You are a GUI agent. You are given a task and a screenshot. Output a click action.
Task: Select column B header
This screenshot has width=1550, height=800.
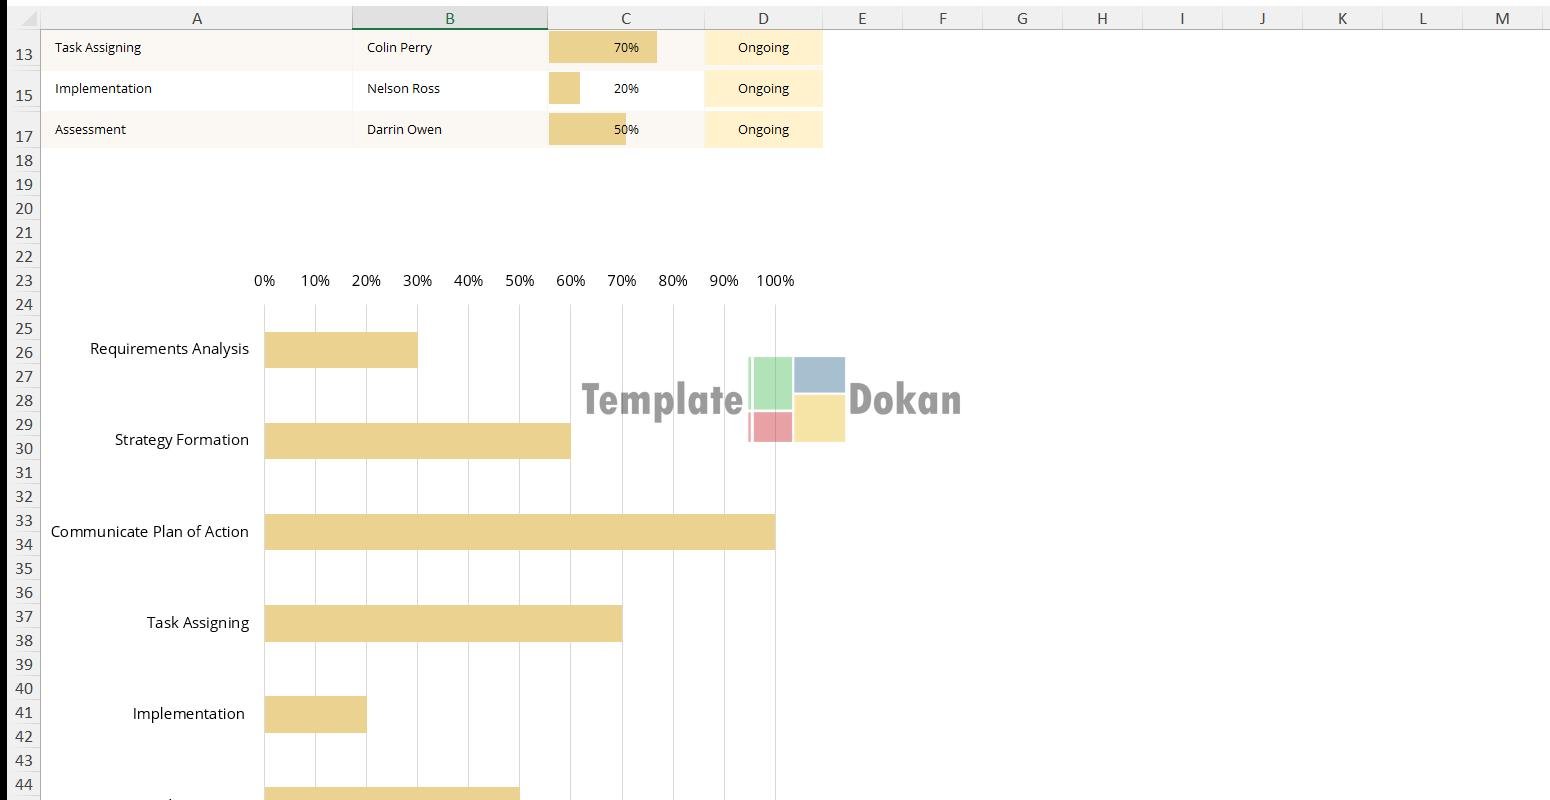(x=449, y=18)
